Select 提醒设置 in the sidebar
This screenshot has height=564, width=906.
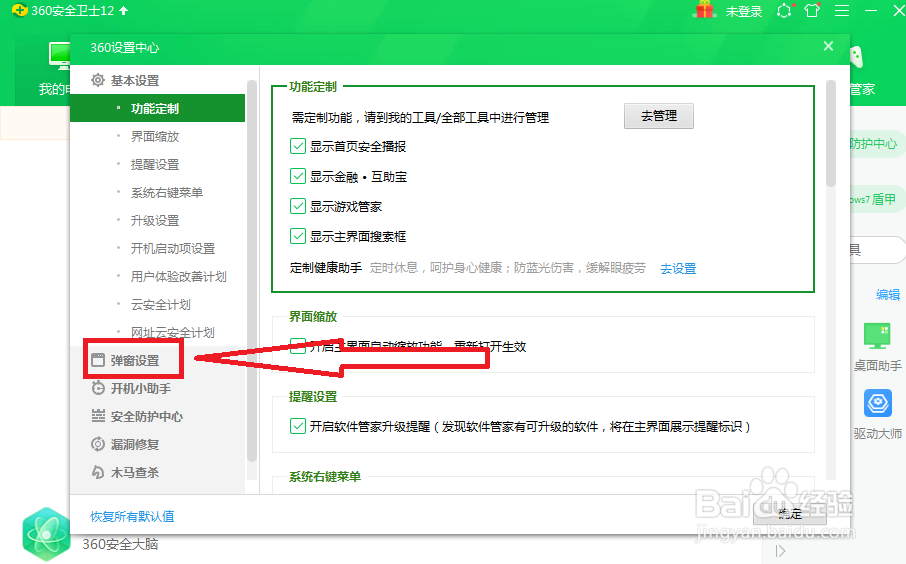coord(157,165)
